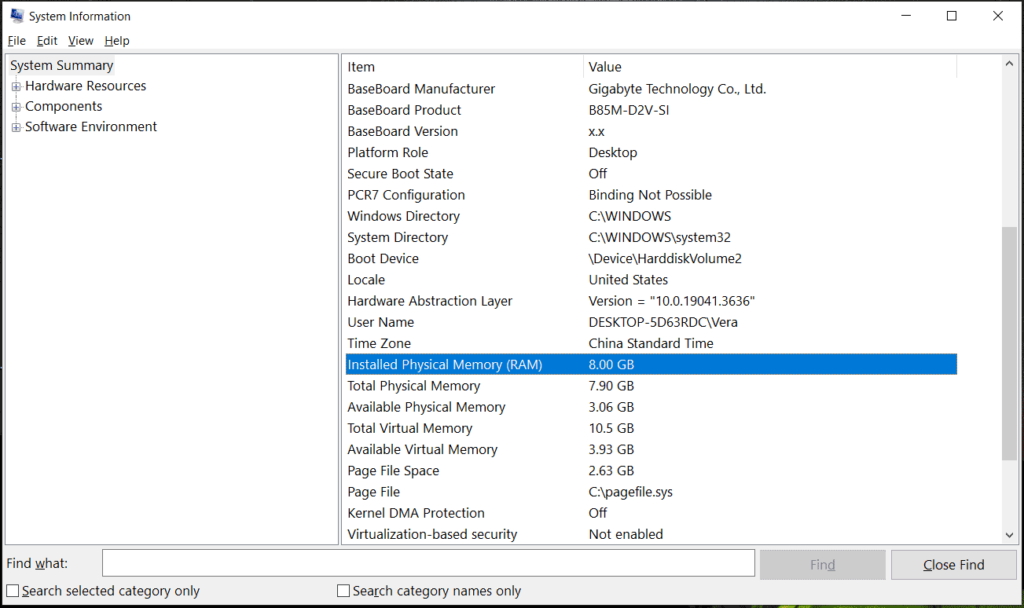Viewport: 1024px width, 608px height.
Task: Open the File menu
Action: pyautogui.click(x=16, y=40)
